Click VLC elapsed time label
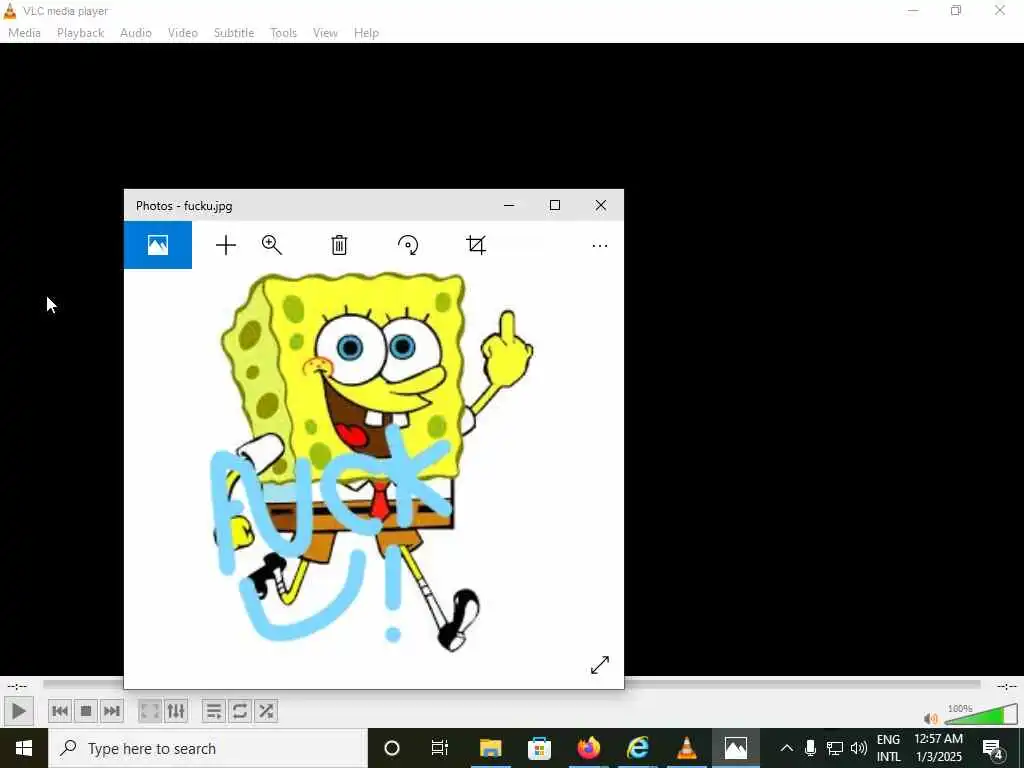Image resolution: width=1024 pixels, height=768 pixels. (18, 686)
